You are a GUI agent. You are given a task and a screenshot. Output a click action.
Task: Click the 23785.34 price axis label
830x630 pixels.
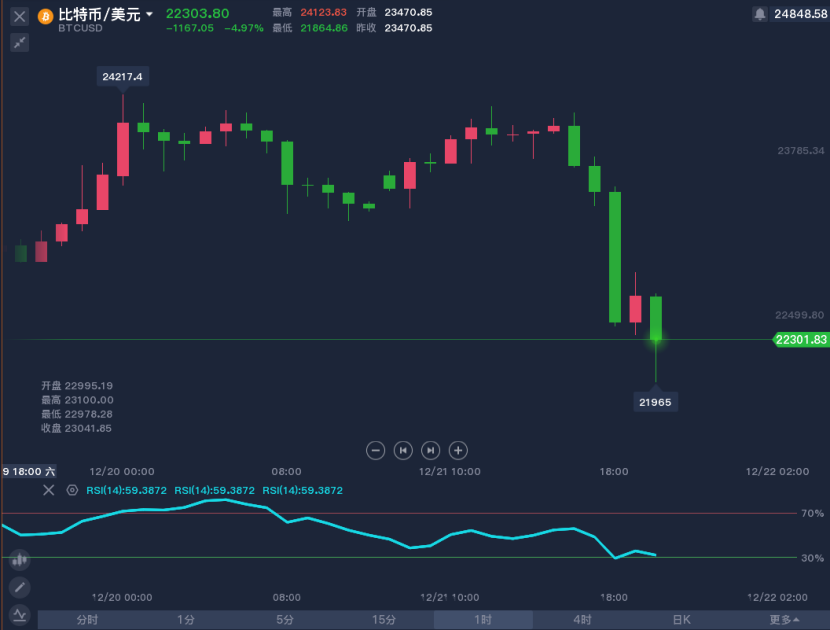point(801,151)
